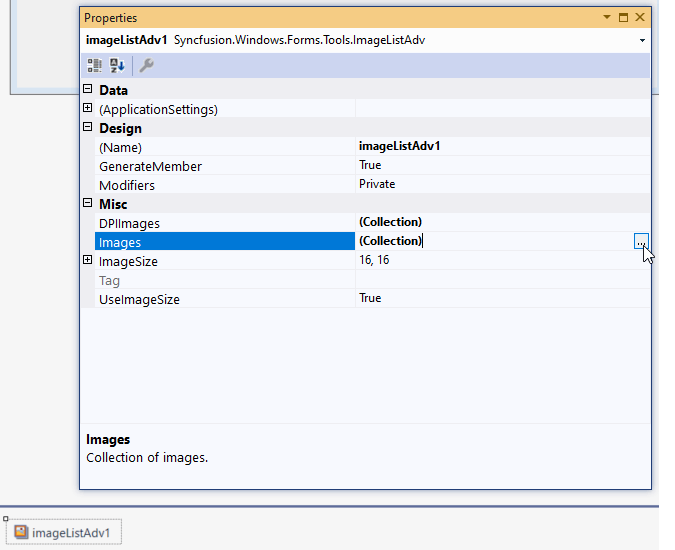Expand the (ApplicationSettings) node
The image size is (675, 550).
pos(87,108)
